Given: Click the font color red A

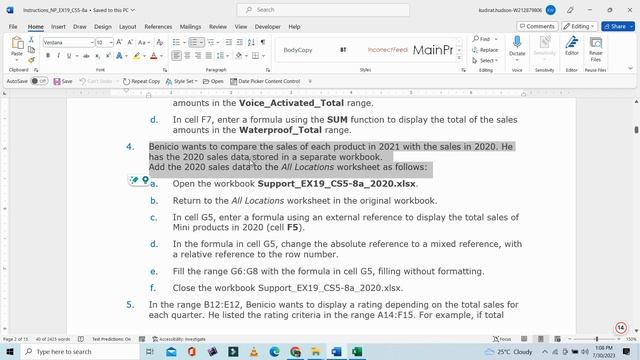Looking at the screenshot, I should click(x=153, y=56).
